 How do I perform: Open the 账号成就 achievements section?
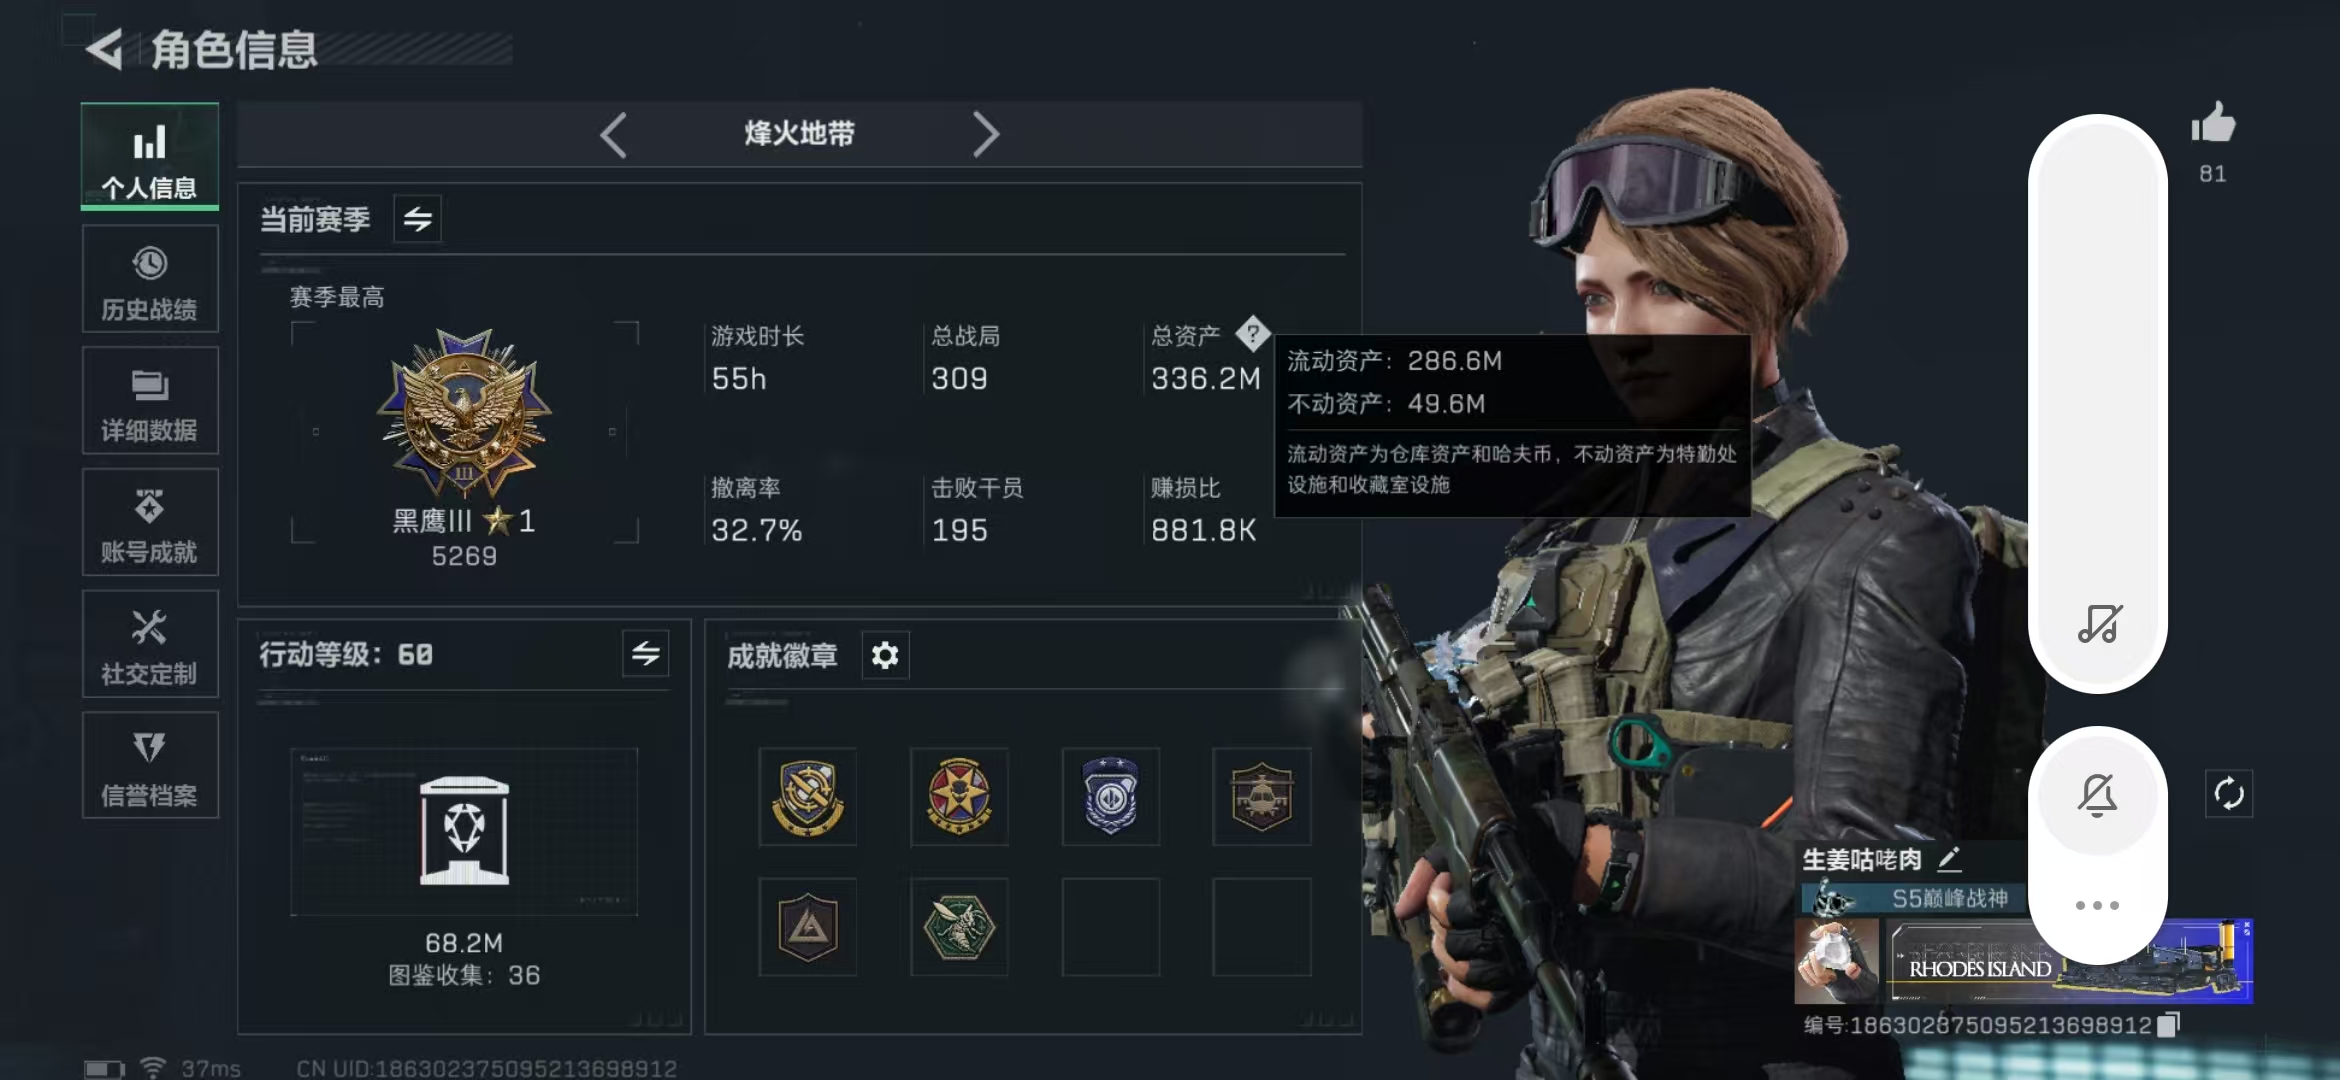coord(150,522)
